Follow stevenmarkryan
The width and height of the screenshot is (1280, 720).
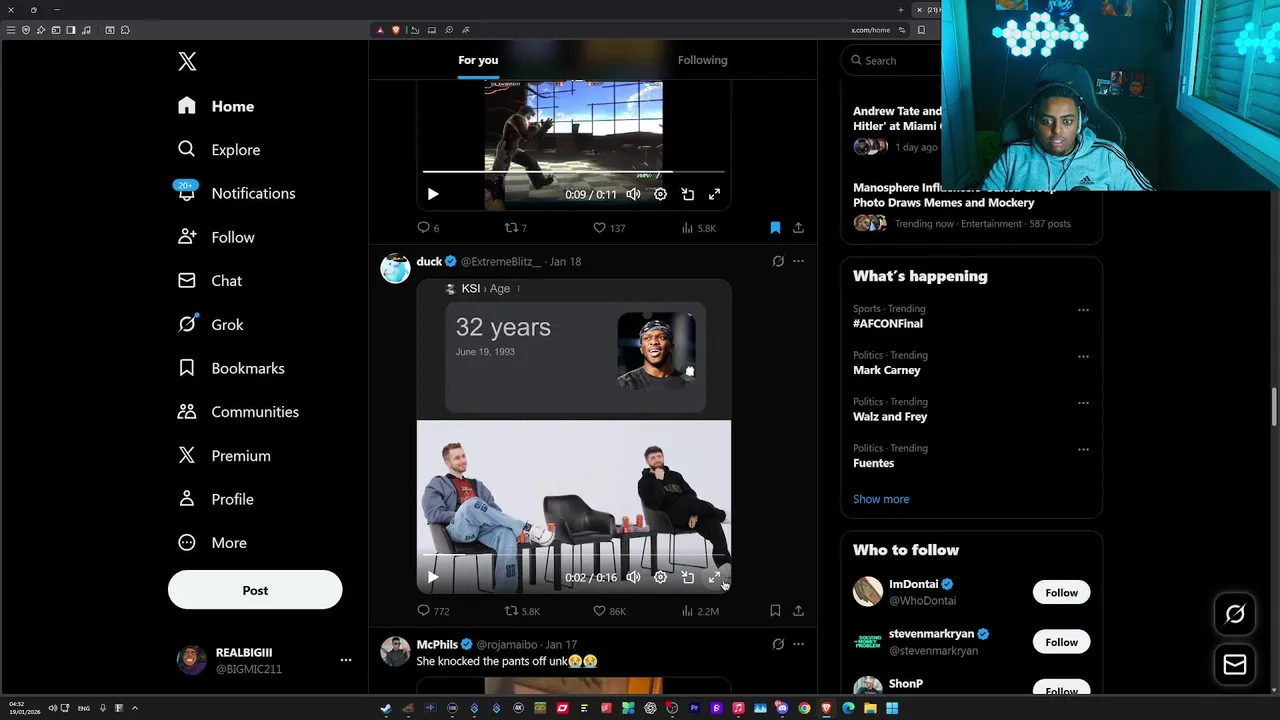tap(1061, 642)
